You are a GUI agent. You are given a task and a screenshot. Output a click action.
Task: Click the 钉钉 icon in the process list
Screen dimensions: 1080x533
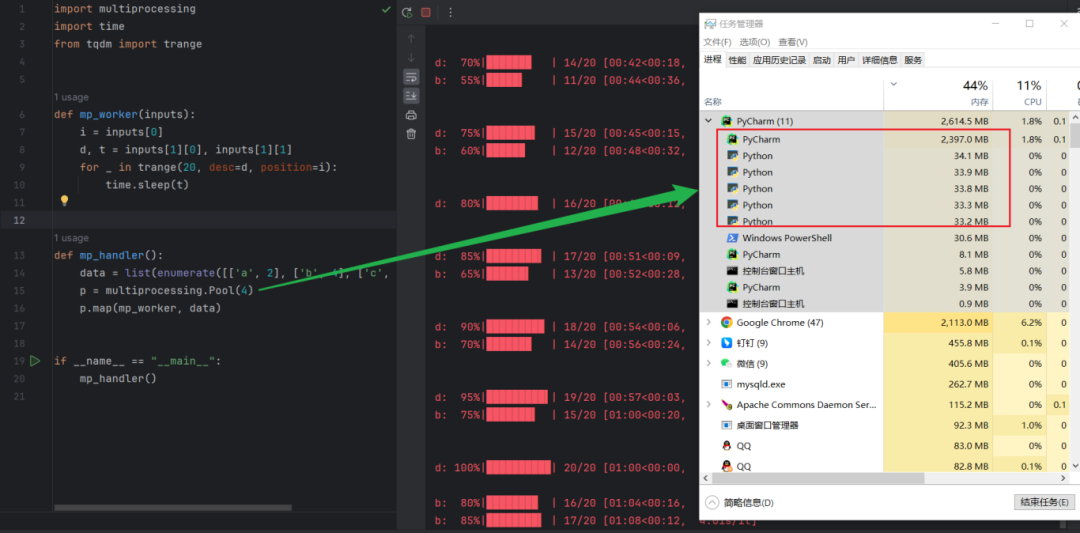tap(726, 343)
